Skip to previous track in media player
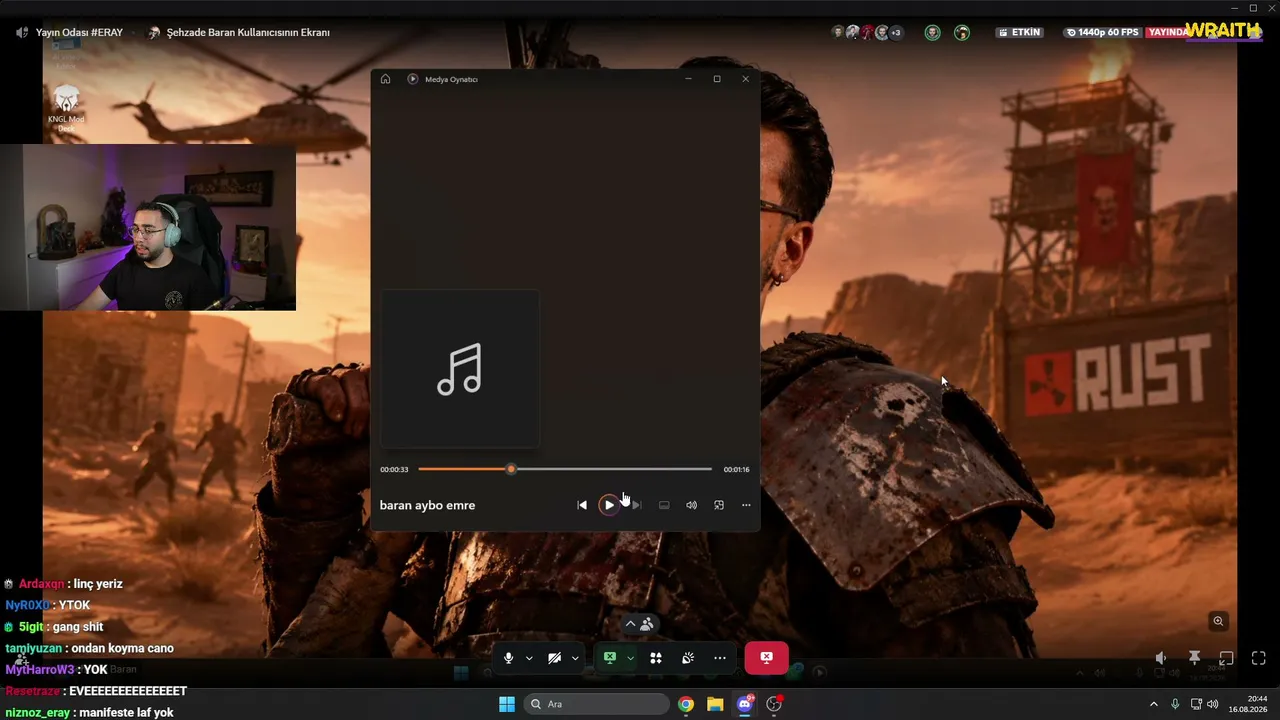The height and width of the screenshot is (720, 1280). (x=582, y=505)
